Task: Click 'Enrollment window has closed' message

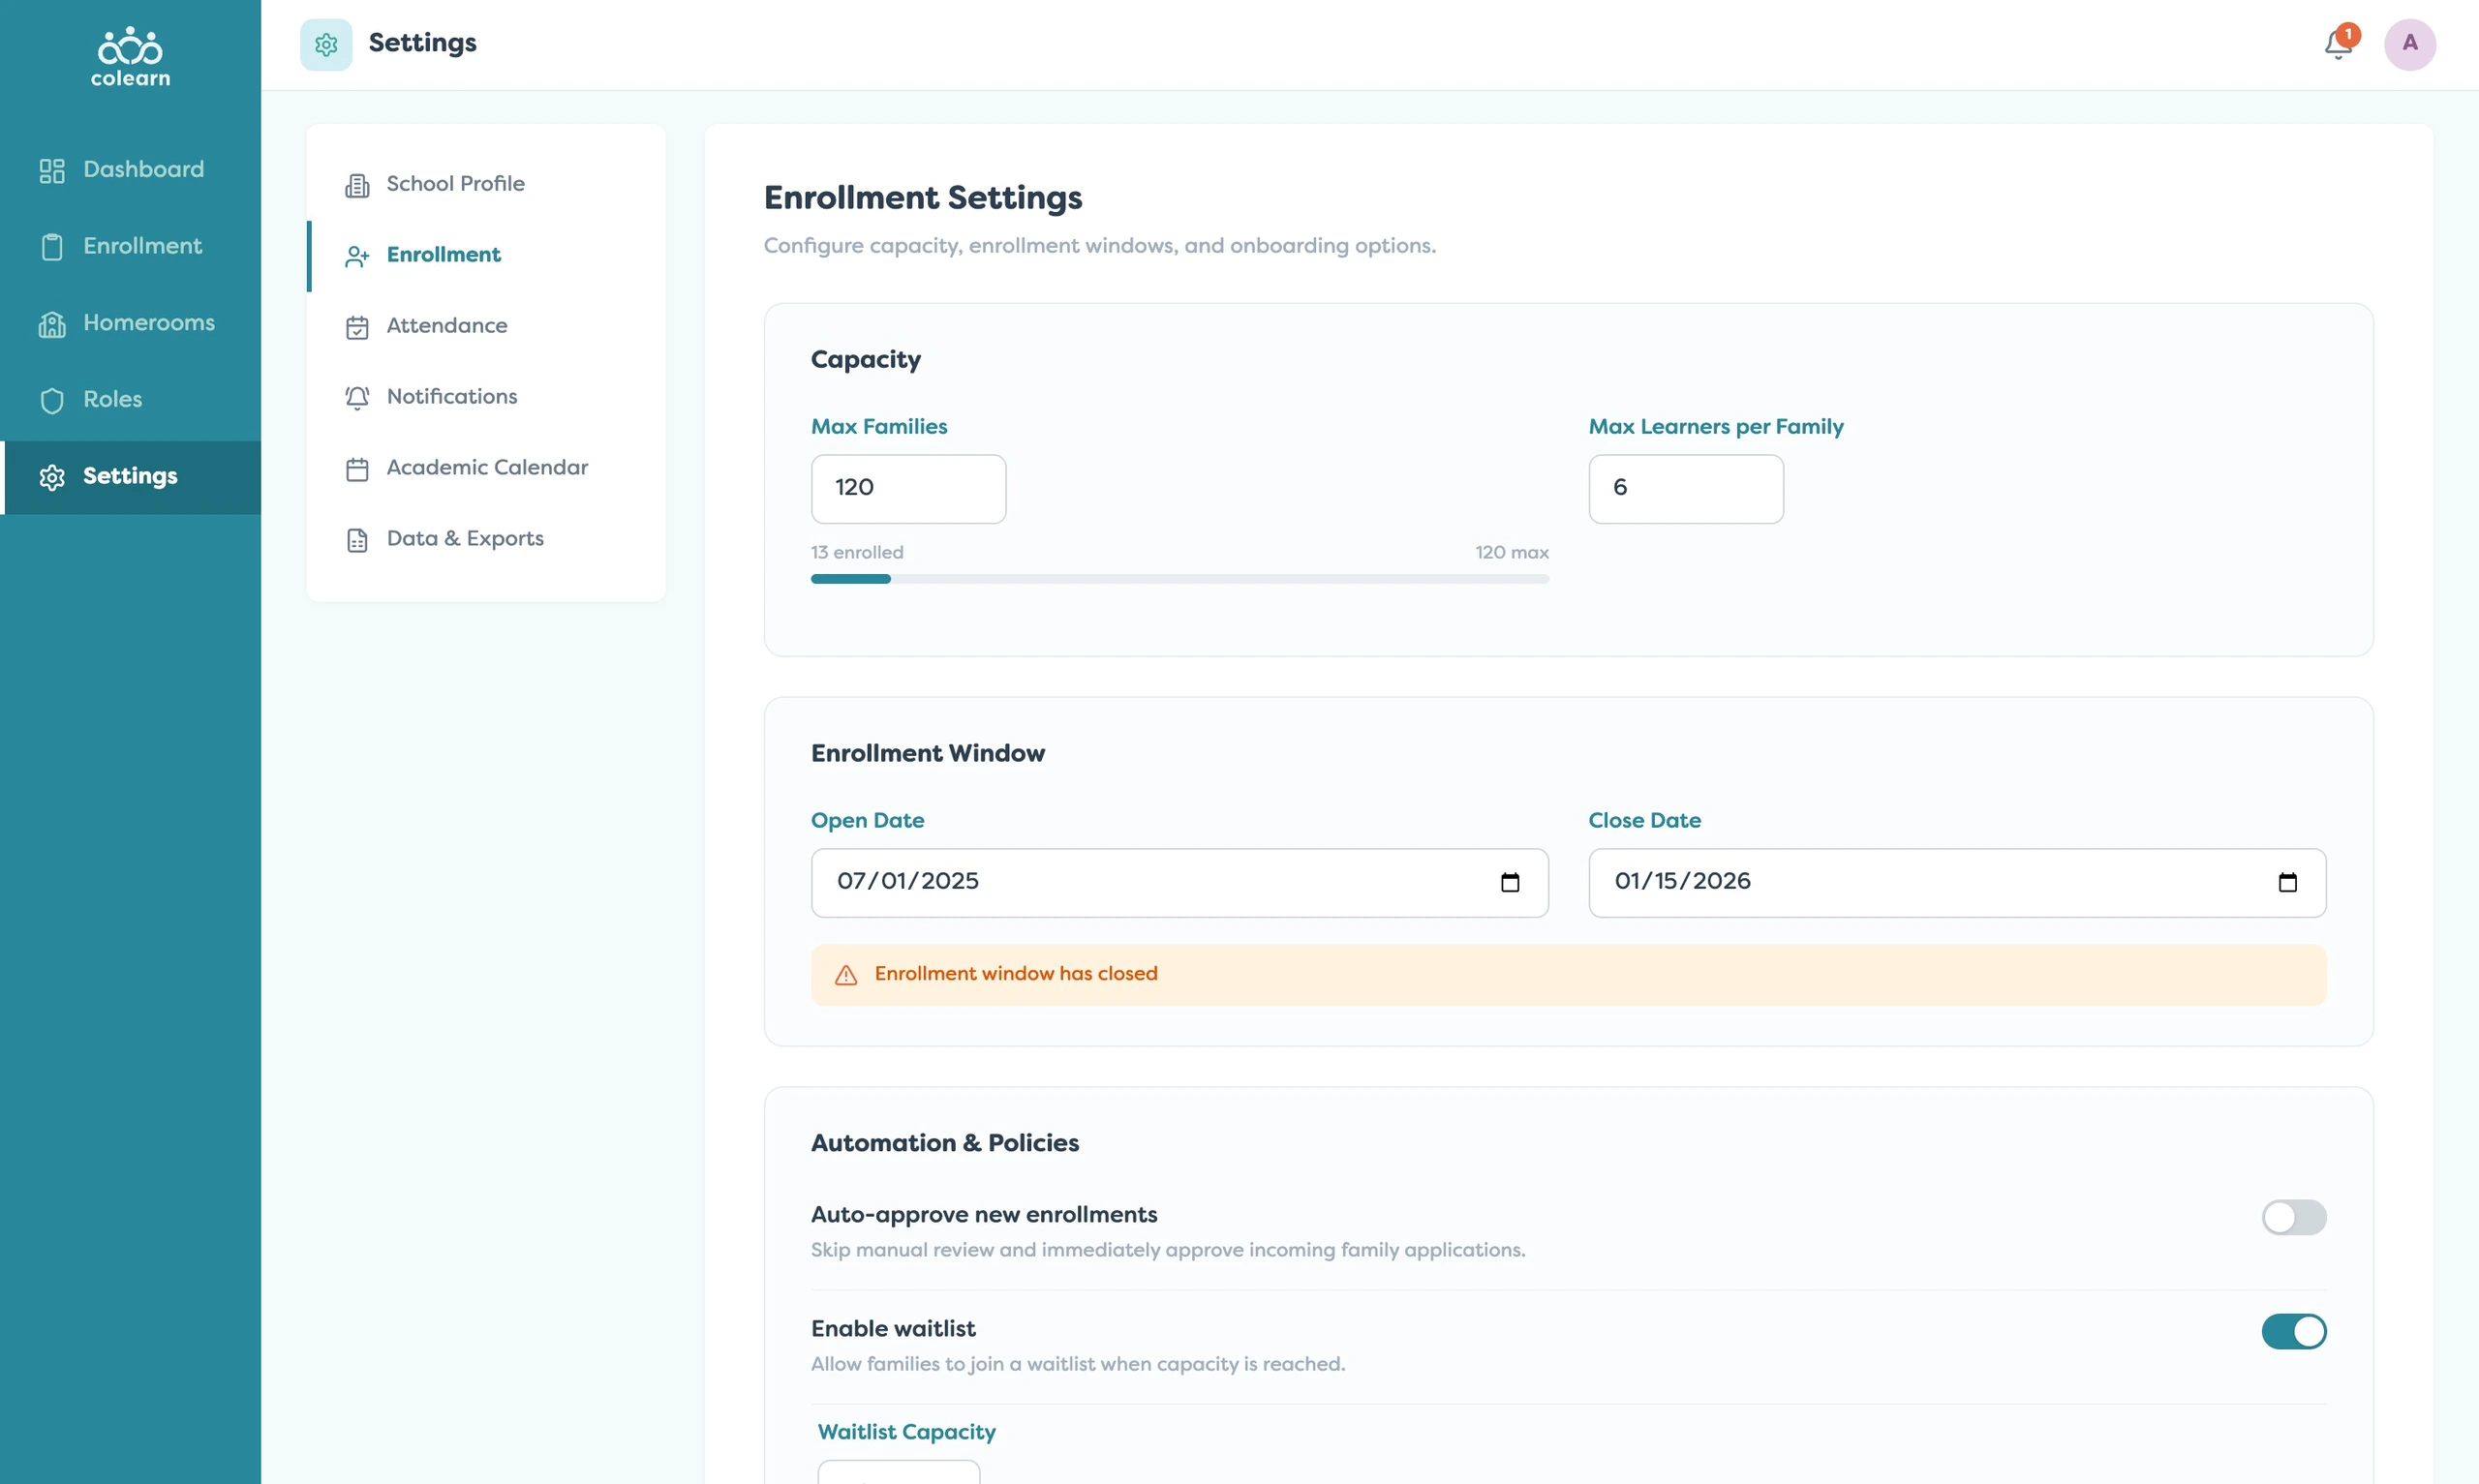Action: point(1016,974)
